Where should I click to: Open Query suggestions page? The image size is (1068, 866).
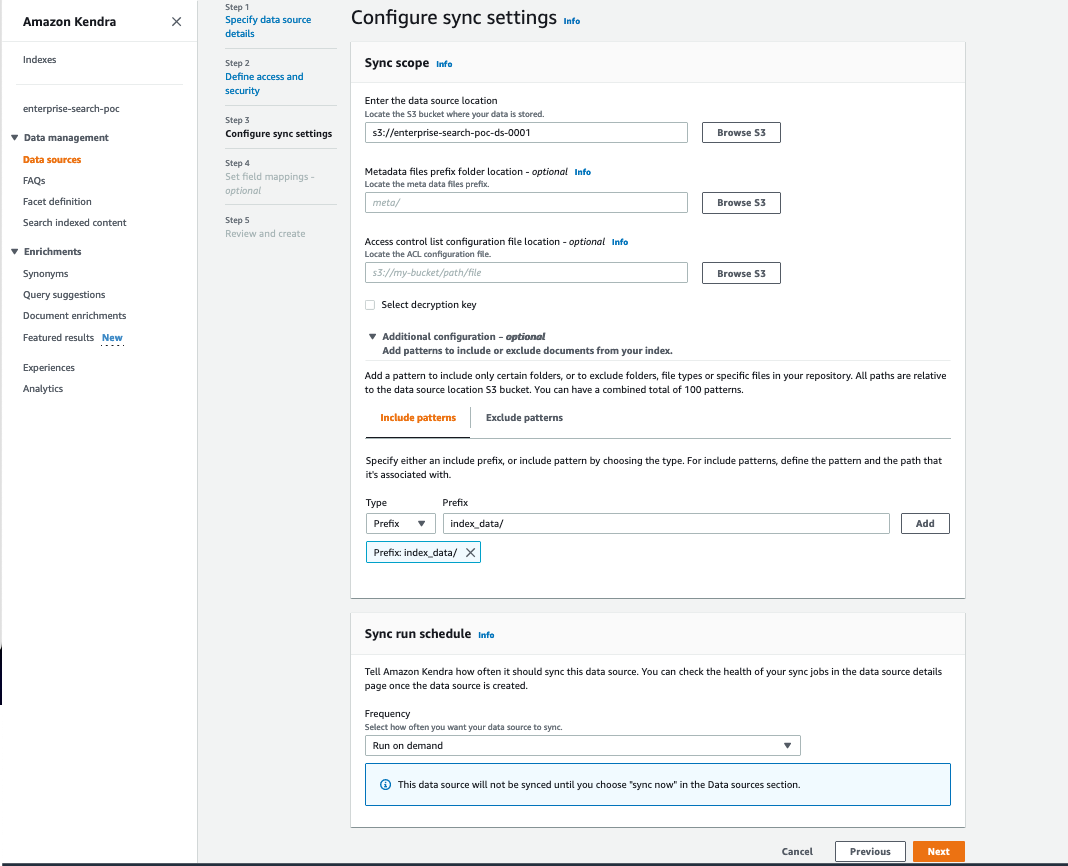click(x=64, y=295)
